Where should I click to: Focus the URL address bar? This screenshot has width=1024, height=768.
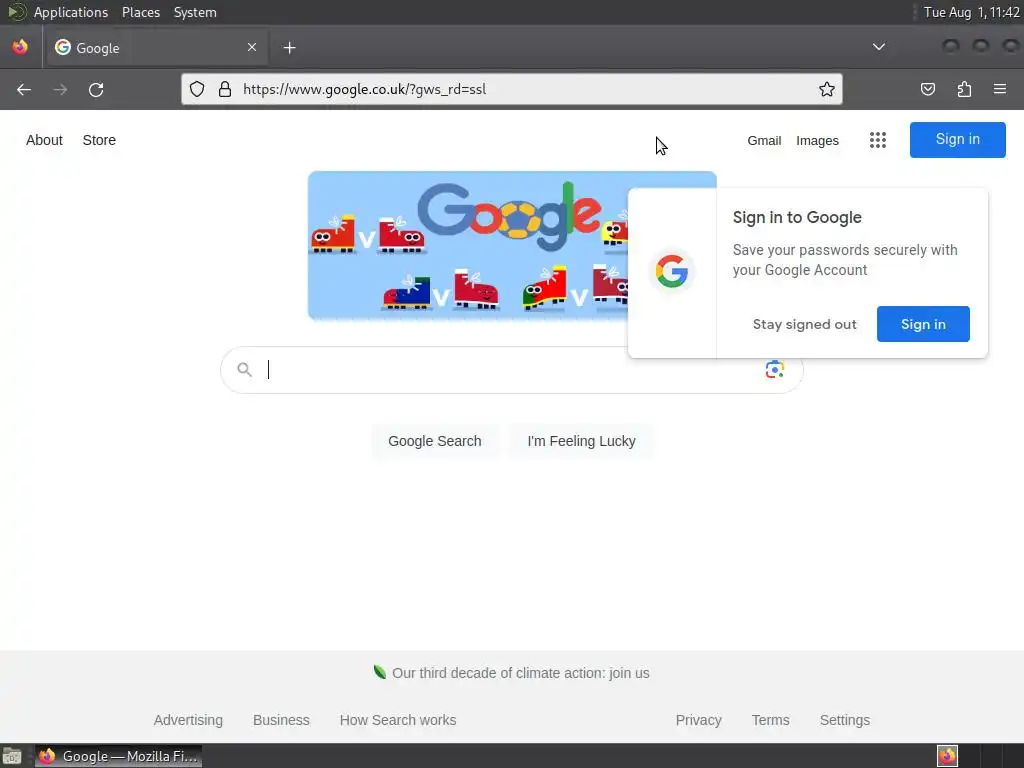pyautogui.click(x=511, y=89)
